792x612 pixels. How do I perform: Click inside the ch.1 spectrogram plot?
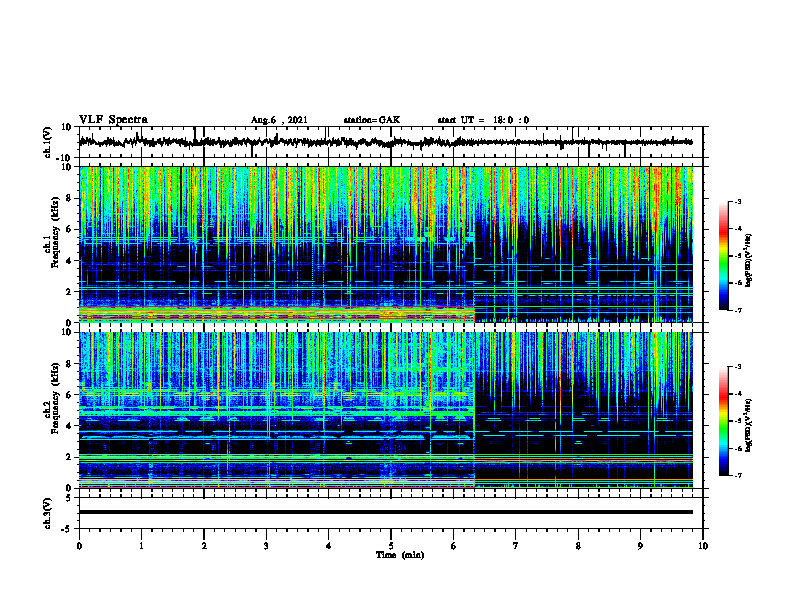[386, 244]
